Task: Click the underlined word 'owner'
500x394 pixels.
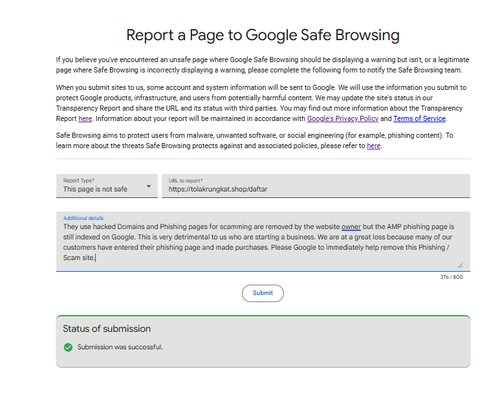Action: 351,227
